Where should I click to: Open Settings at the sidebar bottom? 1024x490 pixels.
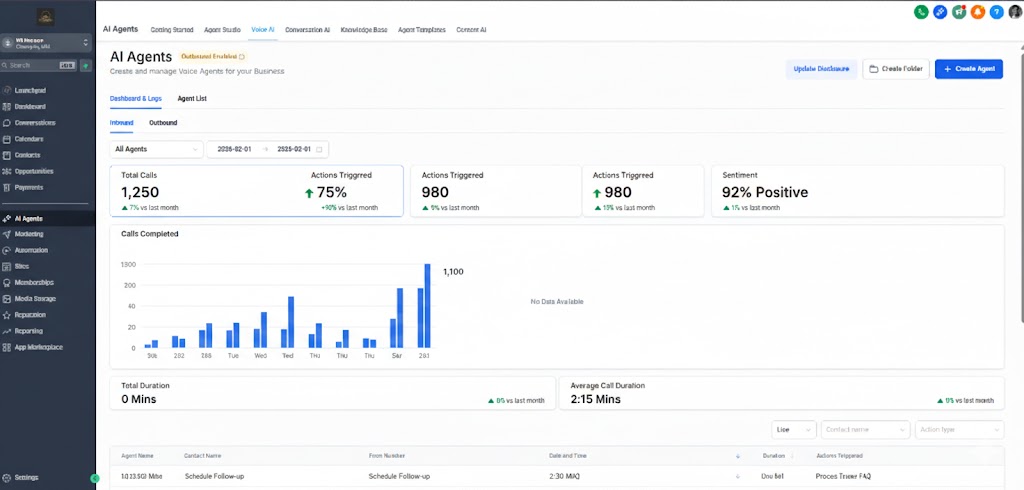click(27, 478)
